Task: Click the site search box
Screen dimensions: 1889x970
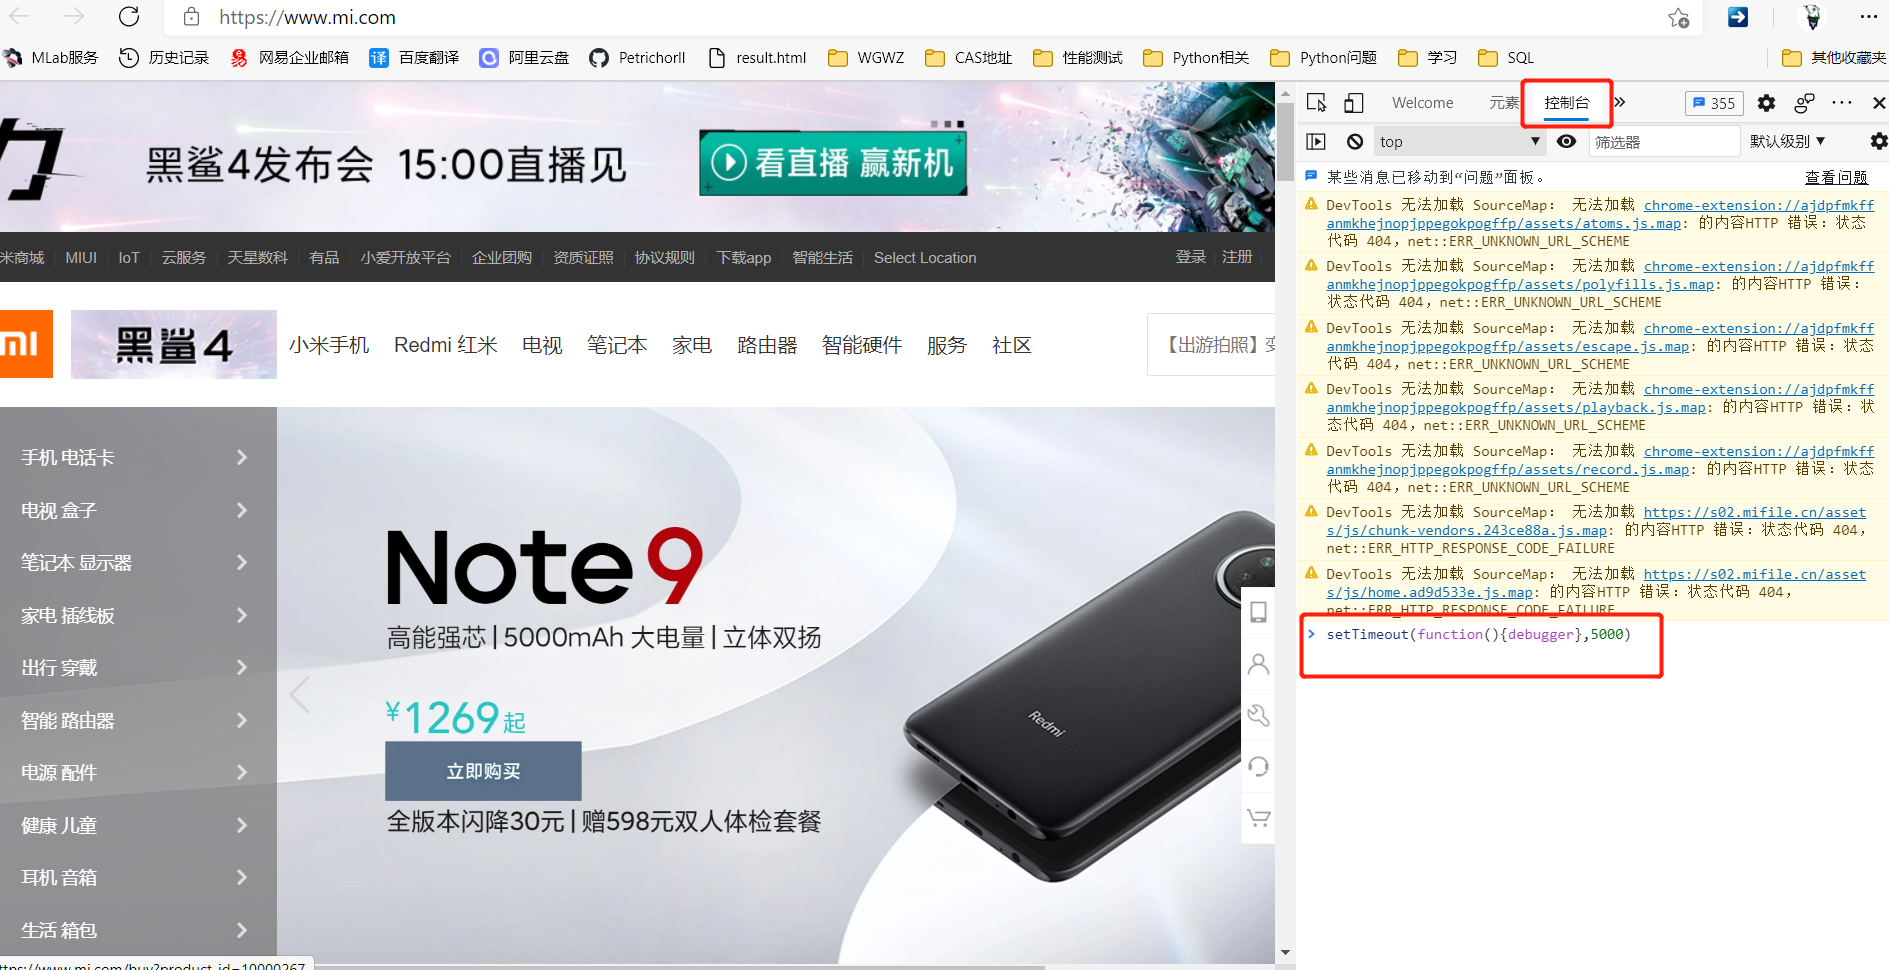Action: (x=1211, y=345)
